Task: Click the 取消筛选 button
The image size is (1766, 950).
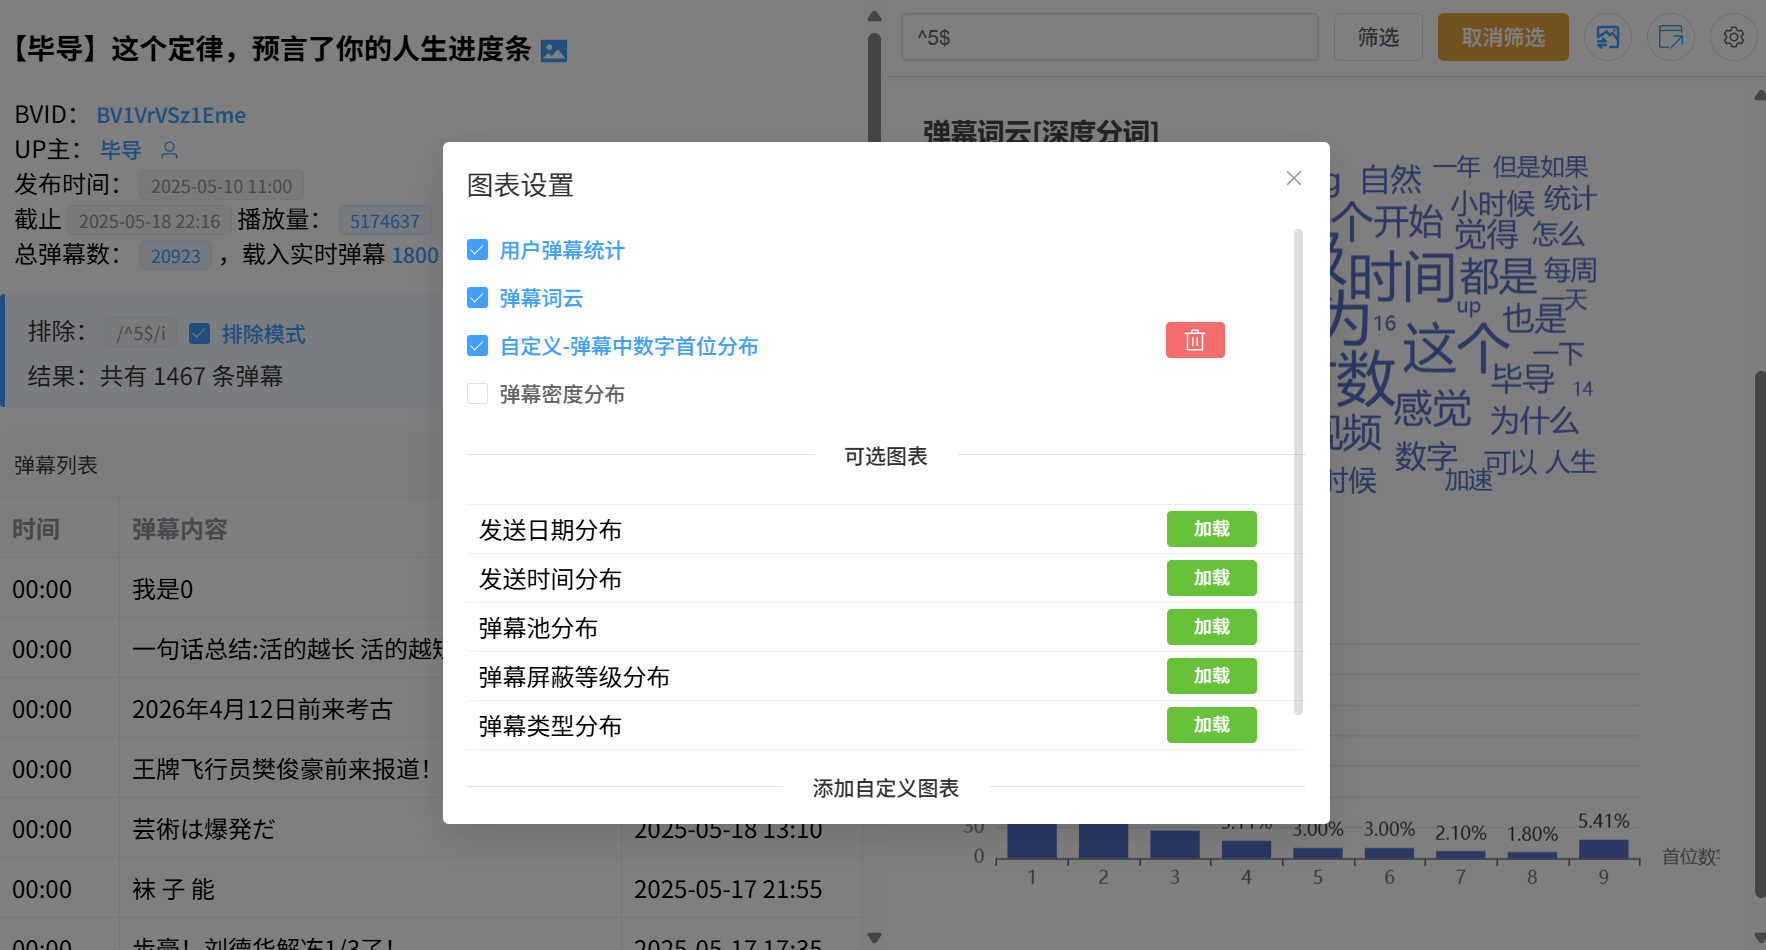Action: tap(1502, 37)
